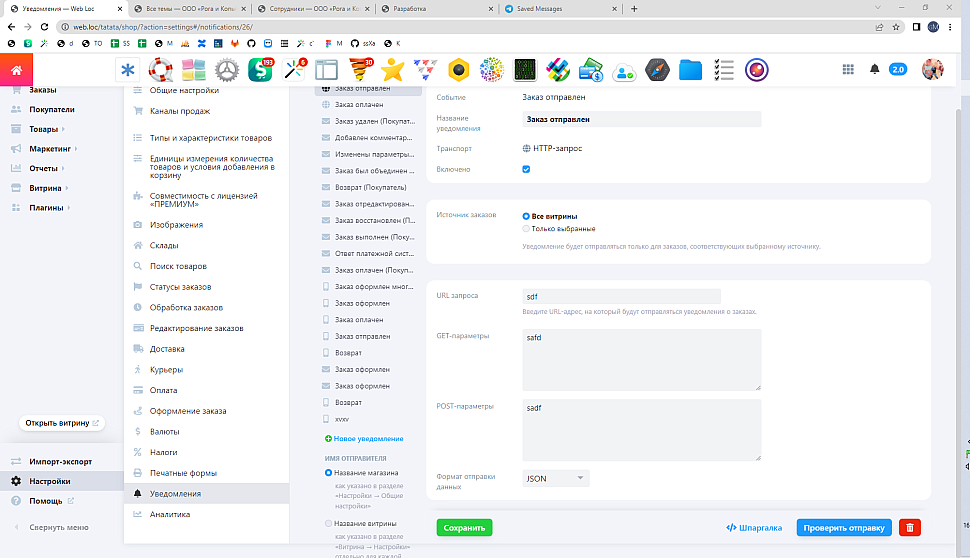Expand the Маркетинг sidebar menu
The height and width of the screenshot is (558, 970).
[x=52, y=149]
